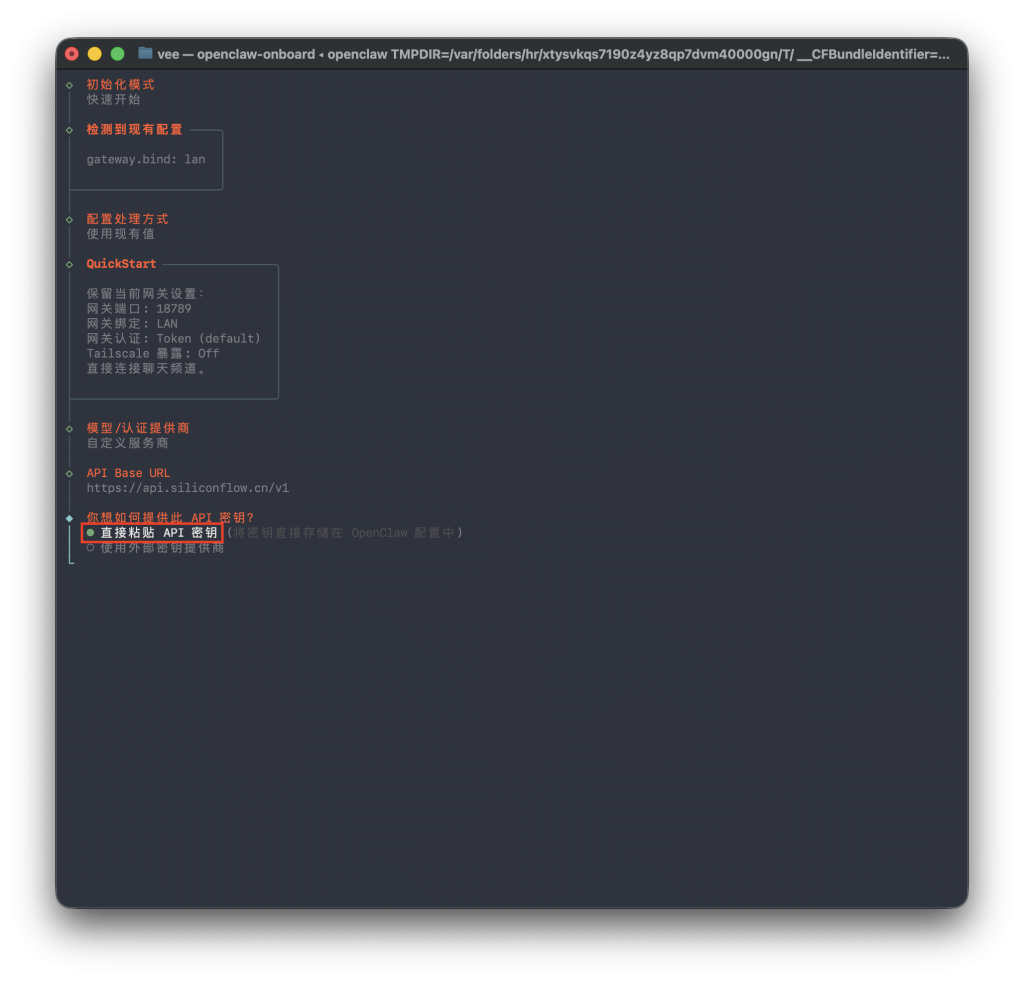Minimize the terminal with the yellow button
The width and height of the screenshot is (1024, 982).
tap(95, 54)
